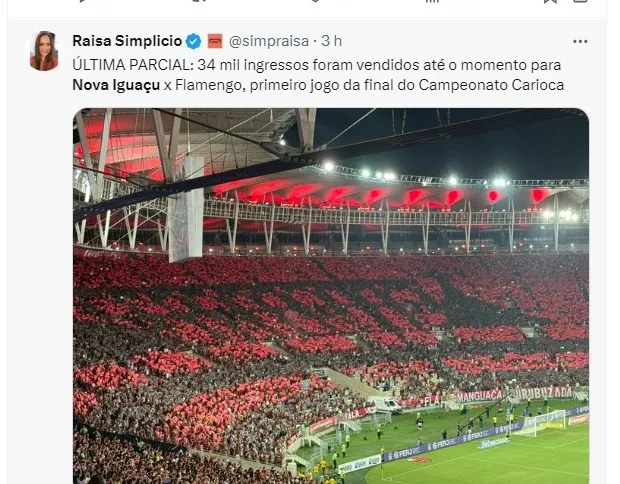620x484 pixels.
Task: Click the red affiliation badge beside the name
Action: 214,41
